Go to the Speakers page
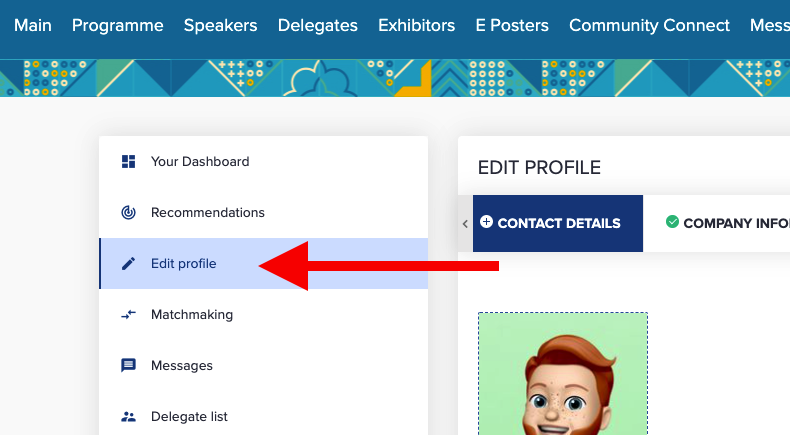The image size is (790, 435). [220, 25]
